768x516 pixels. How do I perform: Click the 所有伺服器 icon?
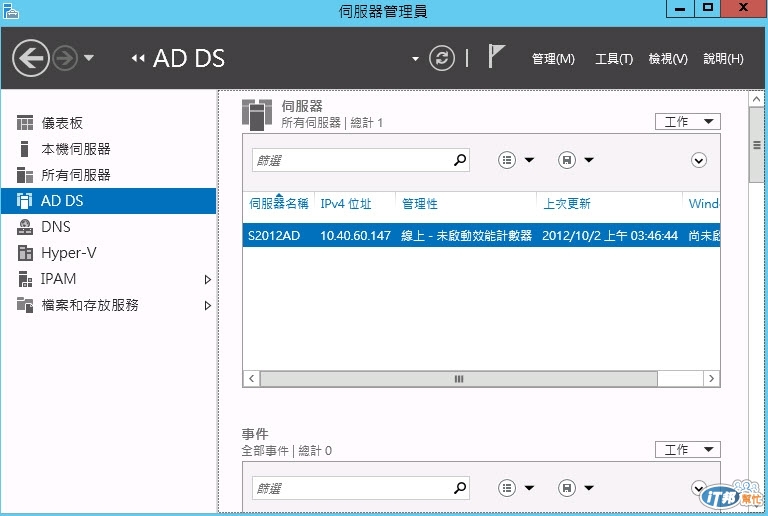click(x=25, y=175)
